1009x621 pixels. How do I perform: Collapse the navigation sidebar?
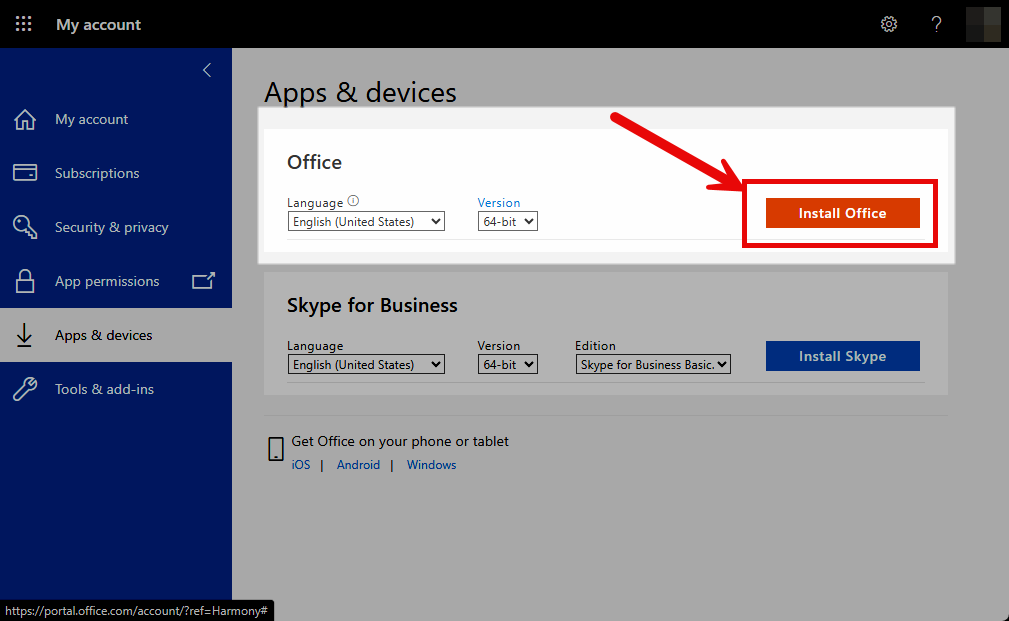[x=207, y=70]
